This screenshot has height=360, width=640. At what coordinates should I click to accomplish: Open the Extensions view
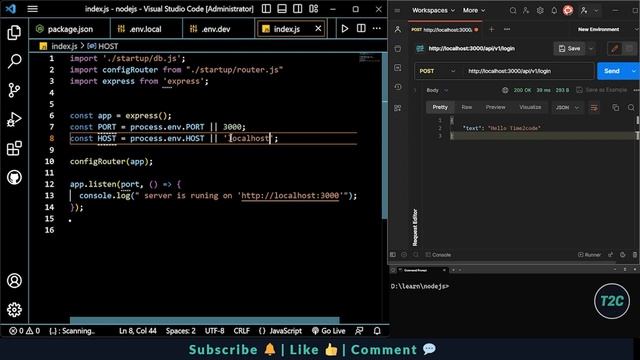coord(14,148)
